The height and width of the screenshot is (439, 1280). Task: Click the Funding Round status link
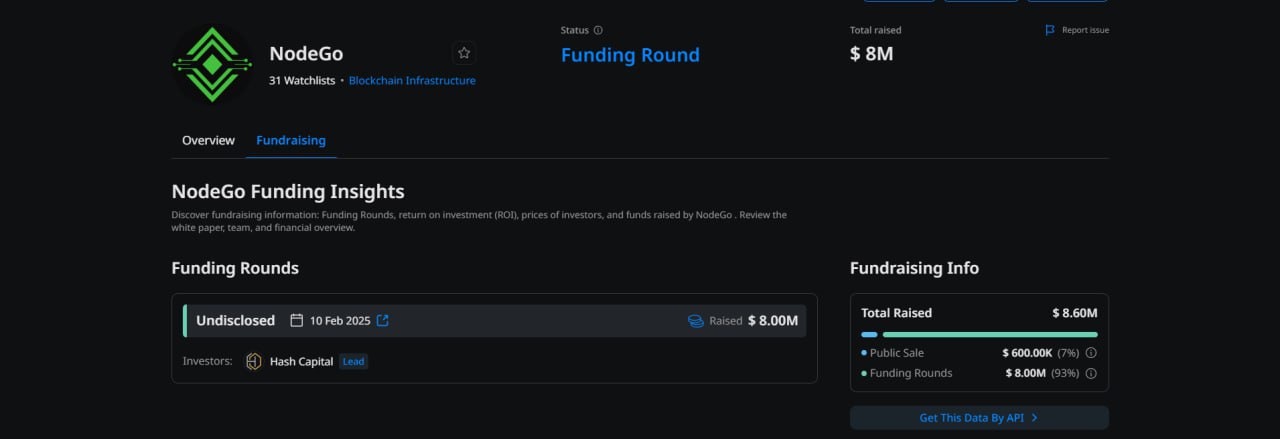click(x=630, y=55)
